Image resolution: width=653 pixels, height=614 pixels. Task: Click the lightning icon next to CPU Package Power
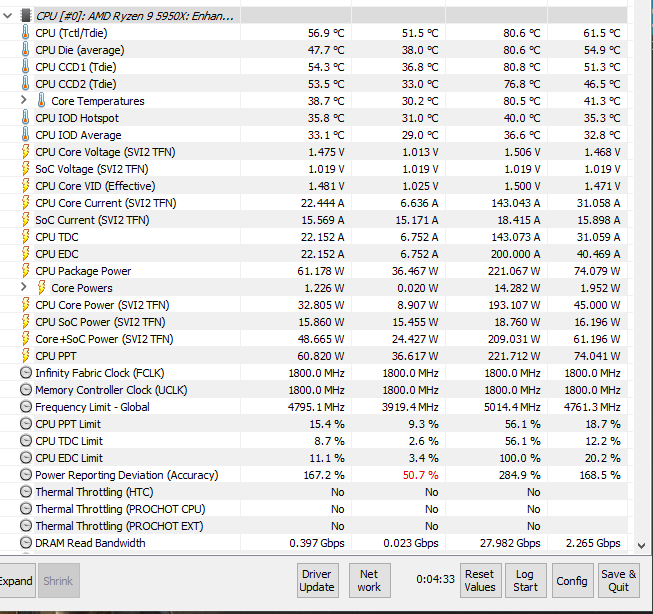(x=25, y=271)
